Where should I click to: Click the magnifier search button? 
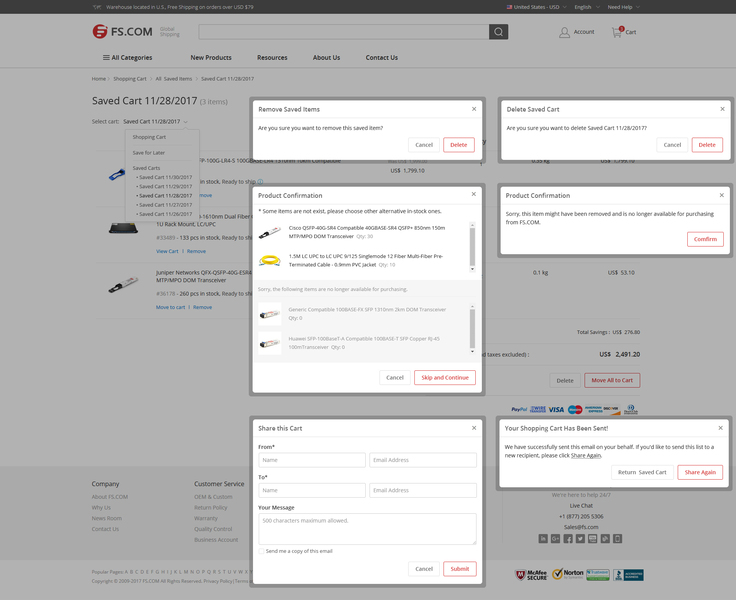(498, 32)
